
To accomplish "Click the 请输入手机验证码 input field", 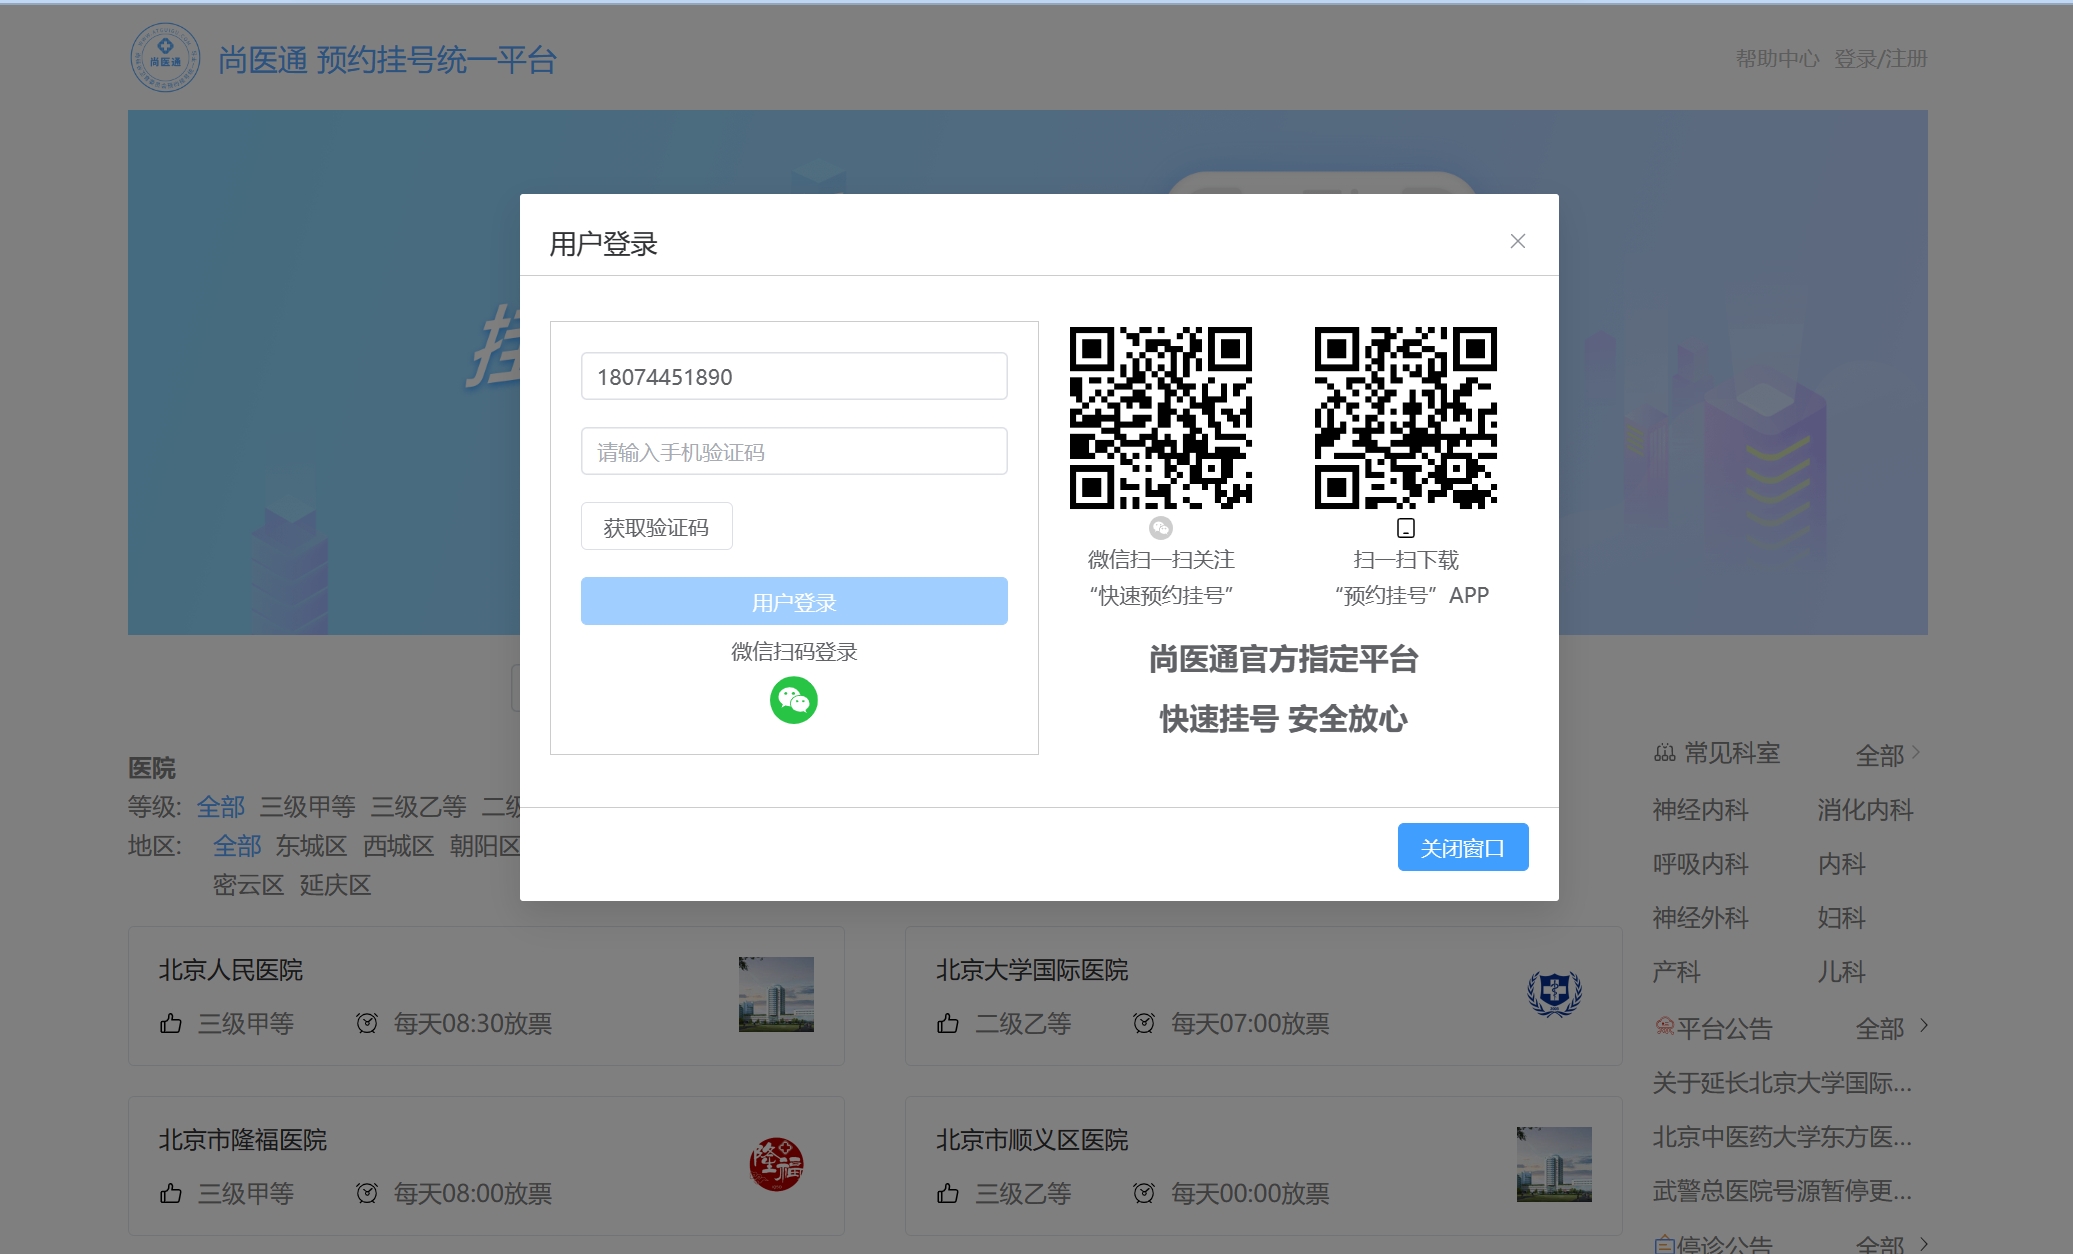I will tap(794, 451).
